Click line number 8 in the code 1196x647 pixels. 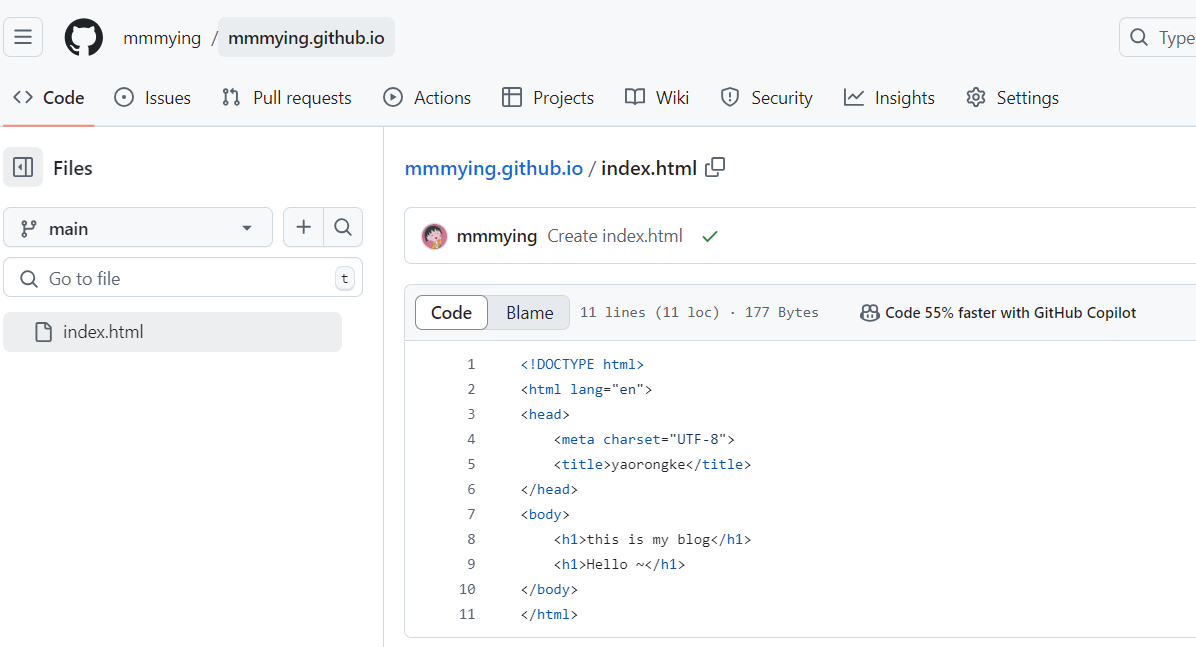[471, 539]
